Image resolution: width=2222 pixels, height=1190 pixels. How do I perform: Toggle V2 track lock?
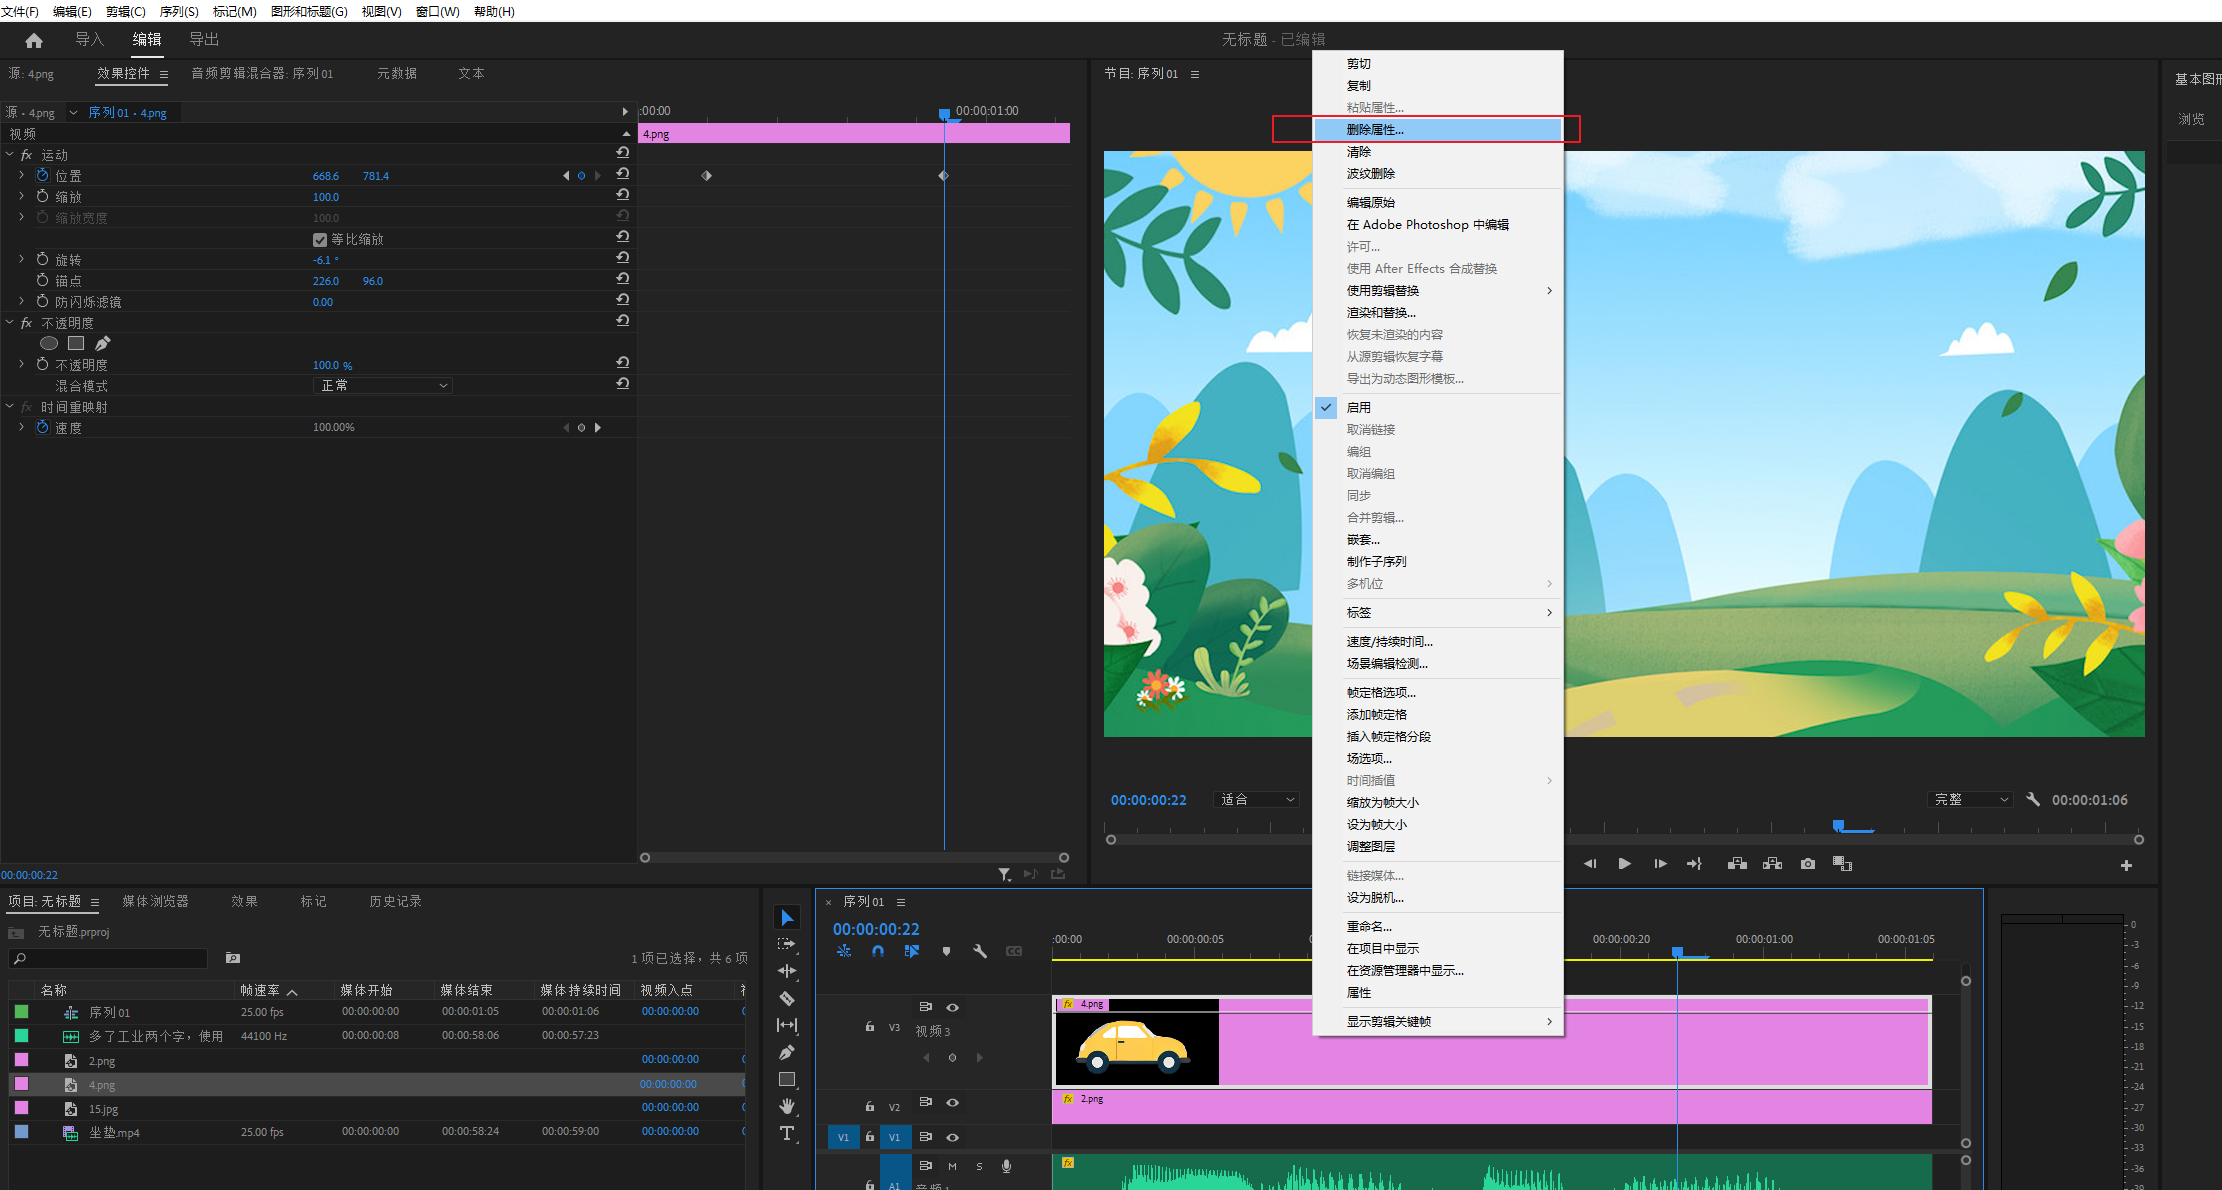(869, 1106)
